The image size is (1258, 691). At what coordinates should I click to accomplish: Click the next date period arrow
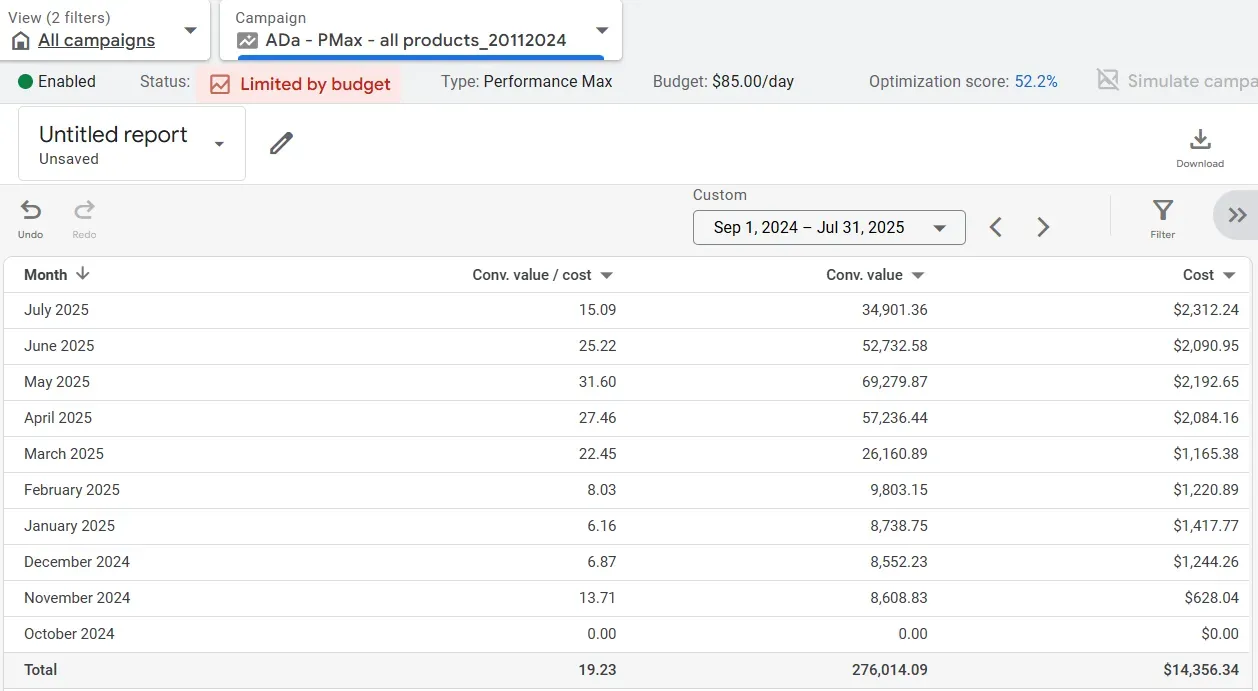pyautogui.click(x=1043, y=227)
